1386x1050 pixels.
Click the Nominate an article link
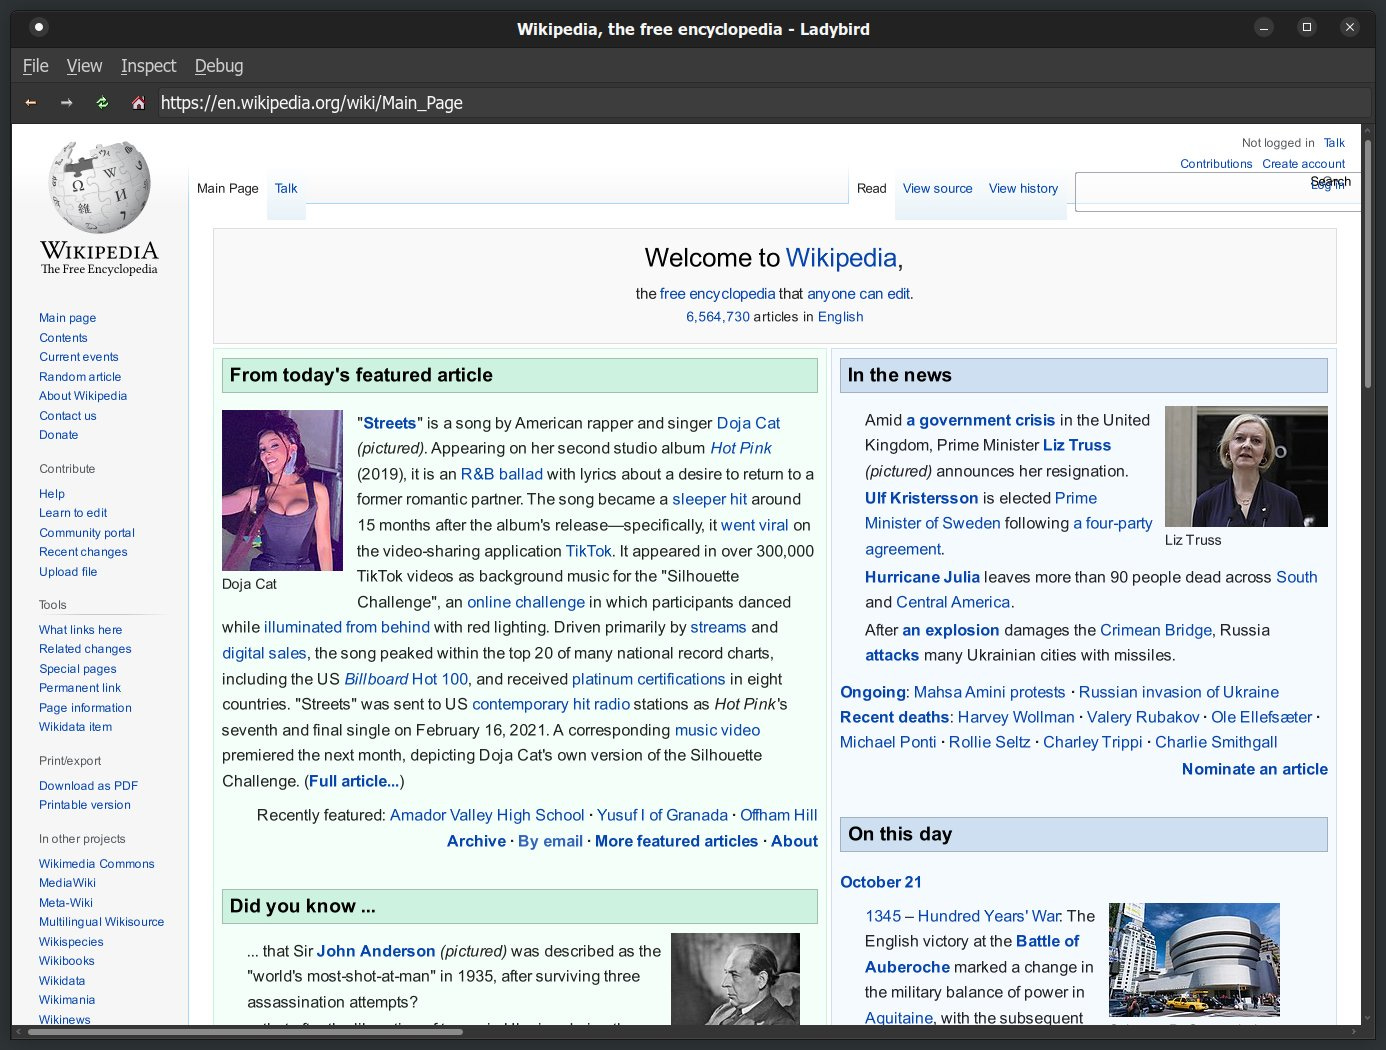(1255, 769)
